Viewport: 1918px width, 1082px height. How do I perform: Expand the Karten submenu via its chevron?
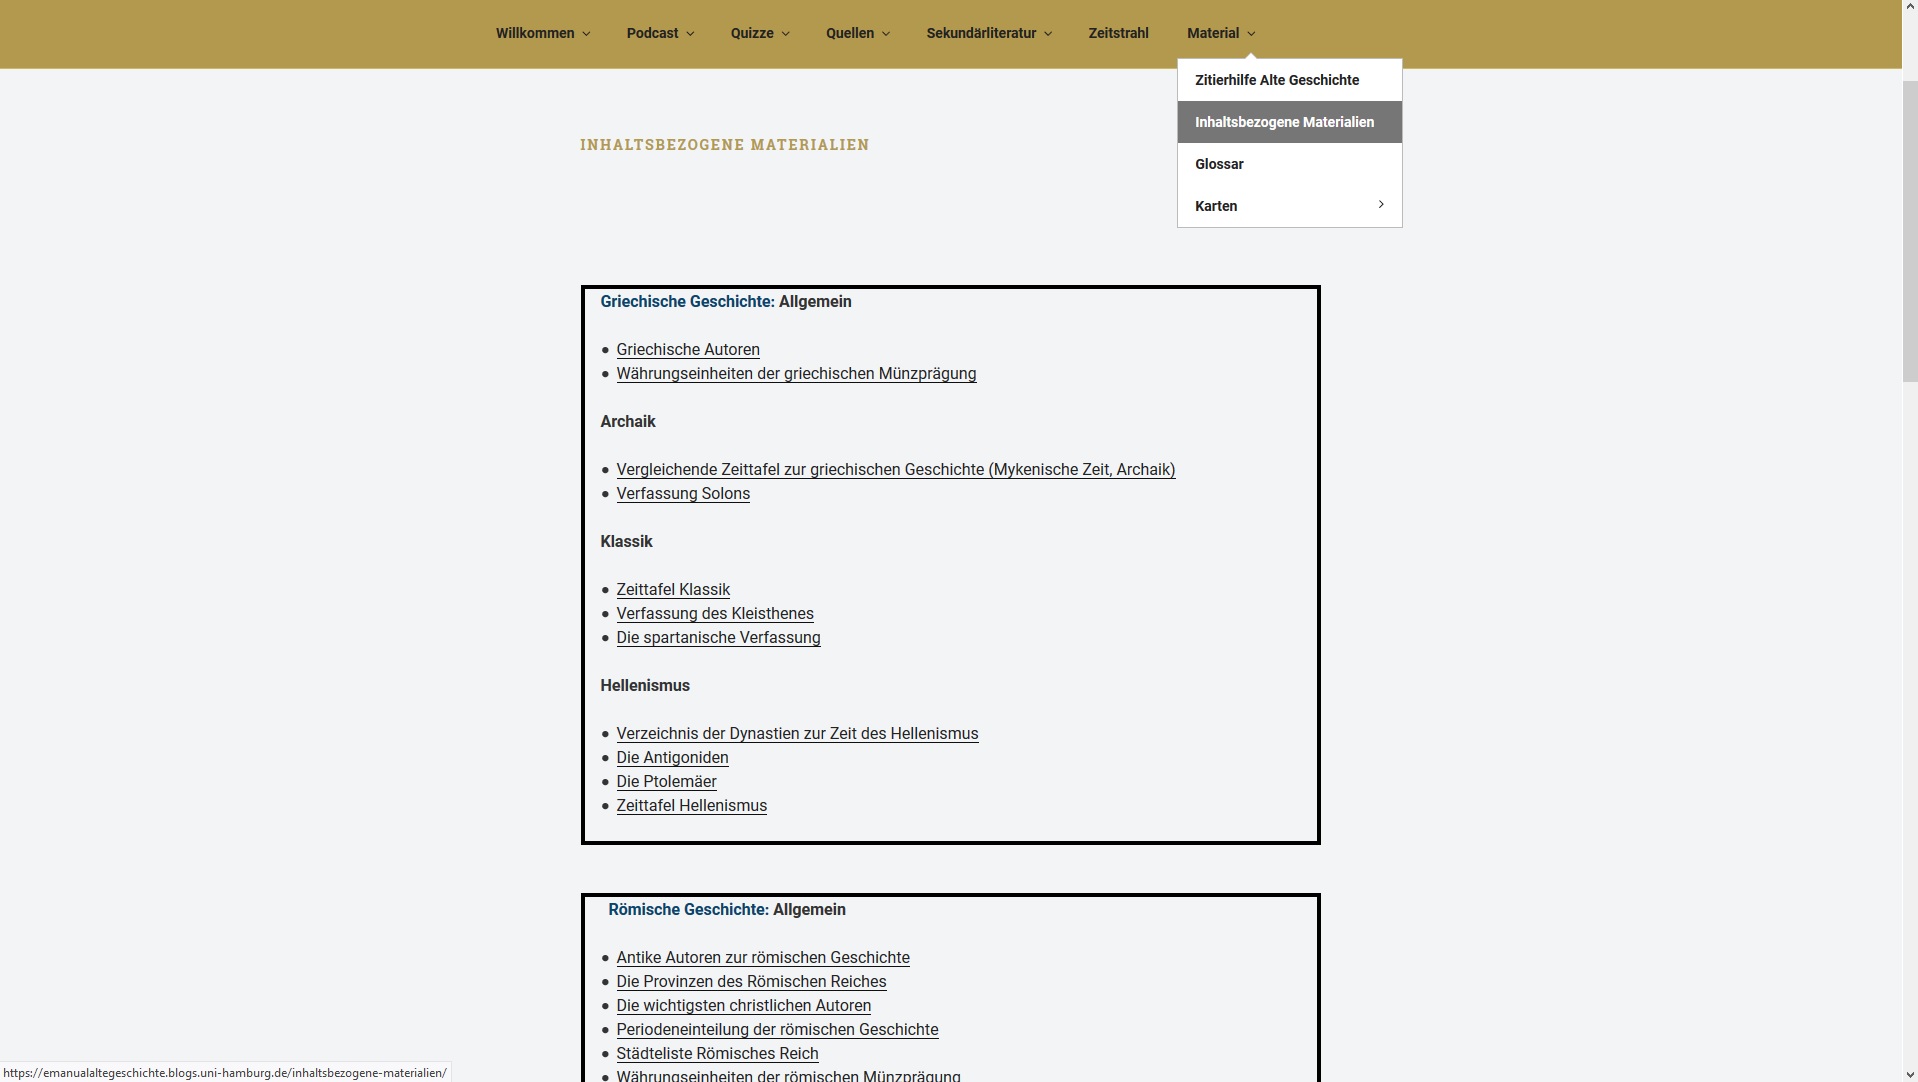click(1381, 204)
